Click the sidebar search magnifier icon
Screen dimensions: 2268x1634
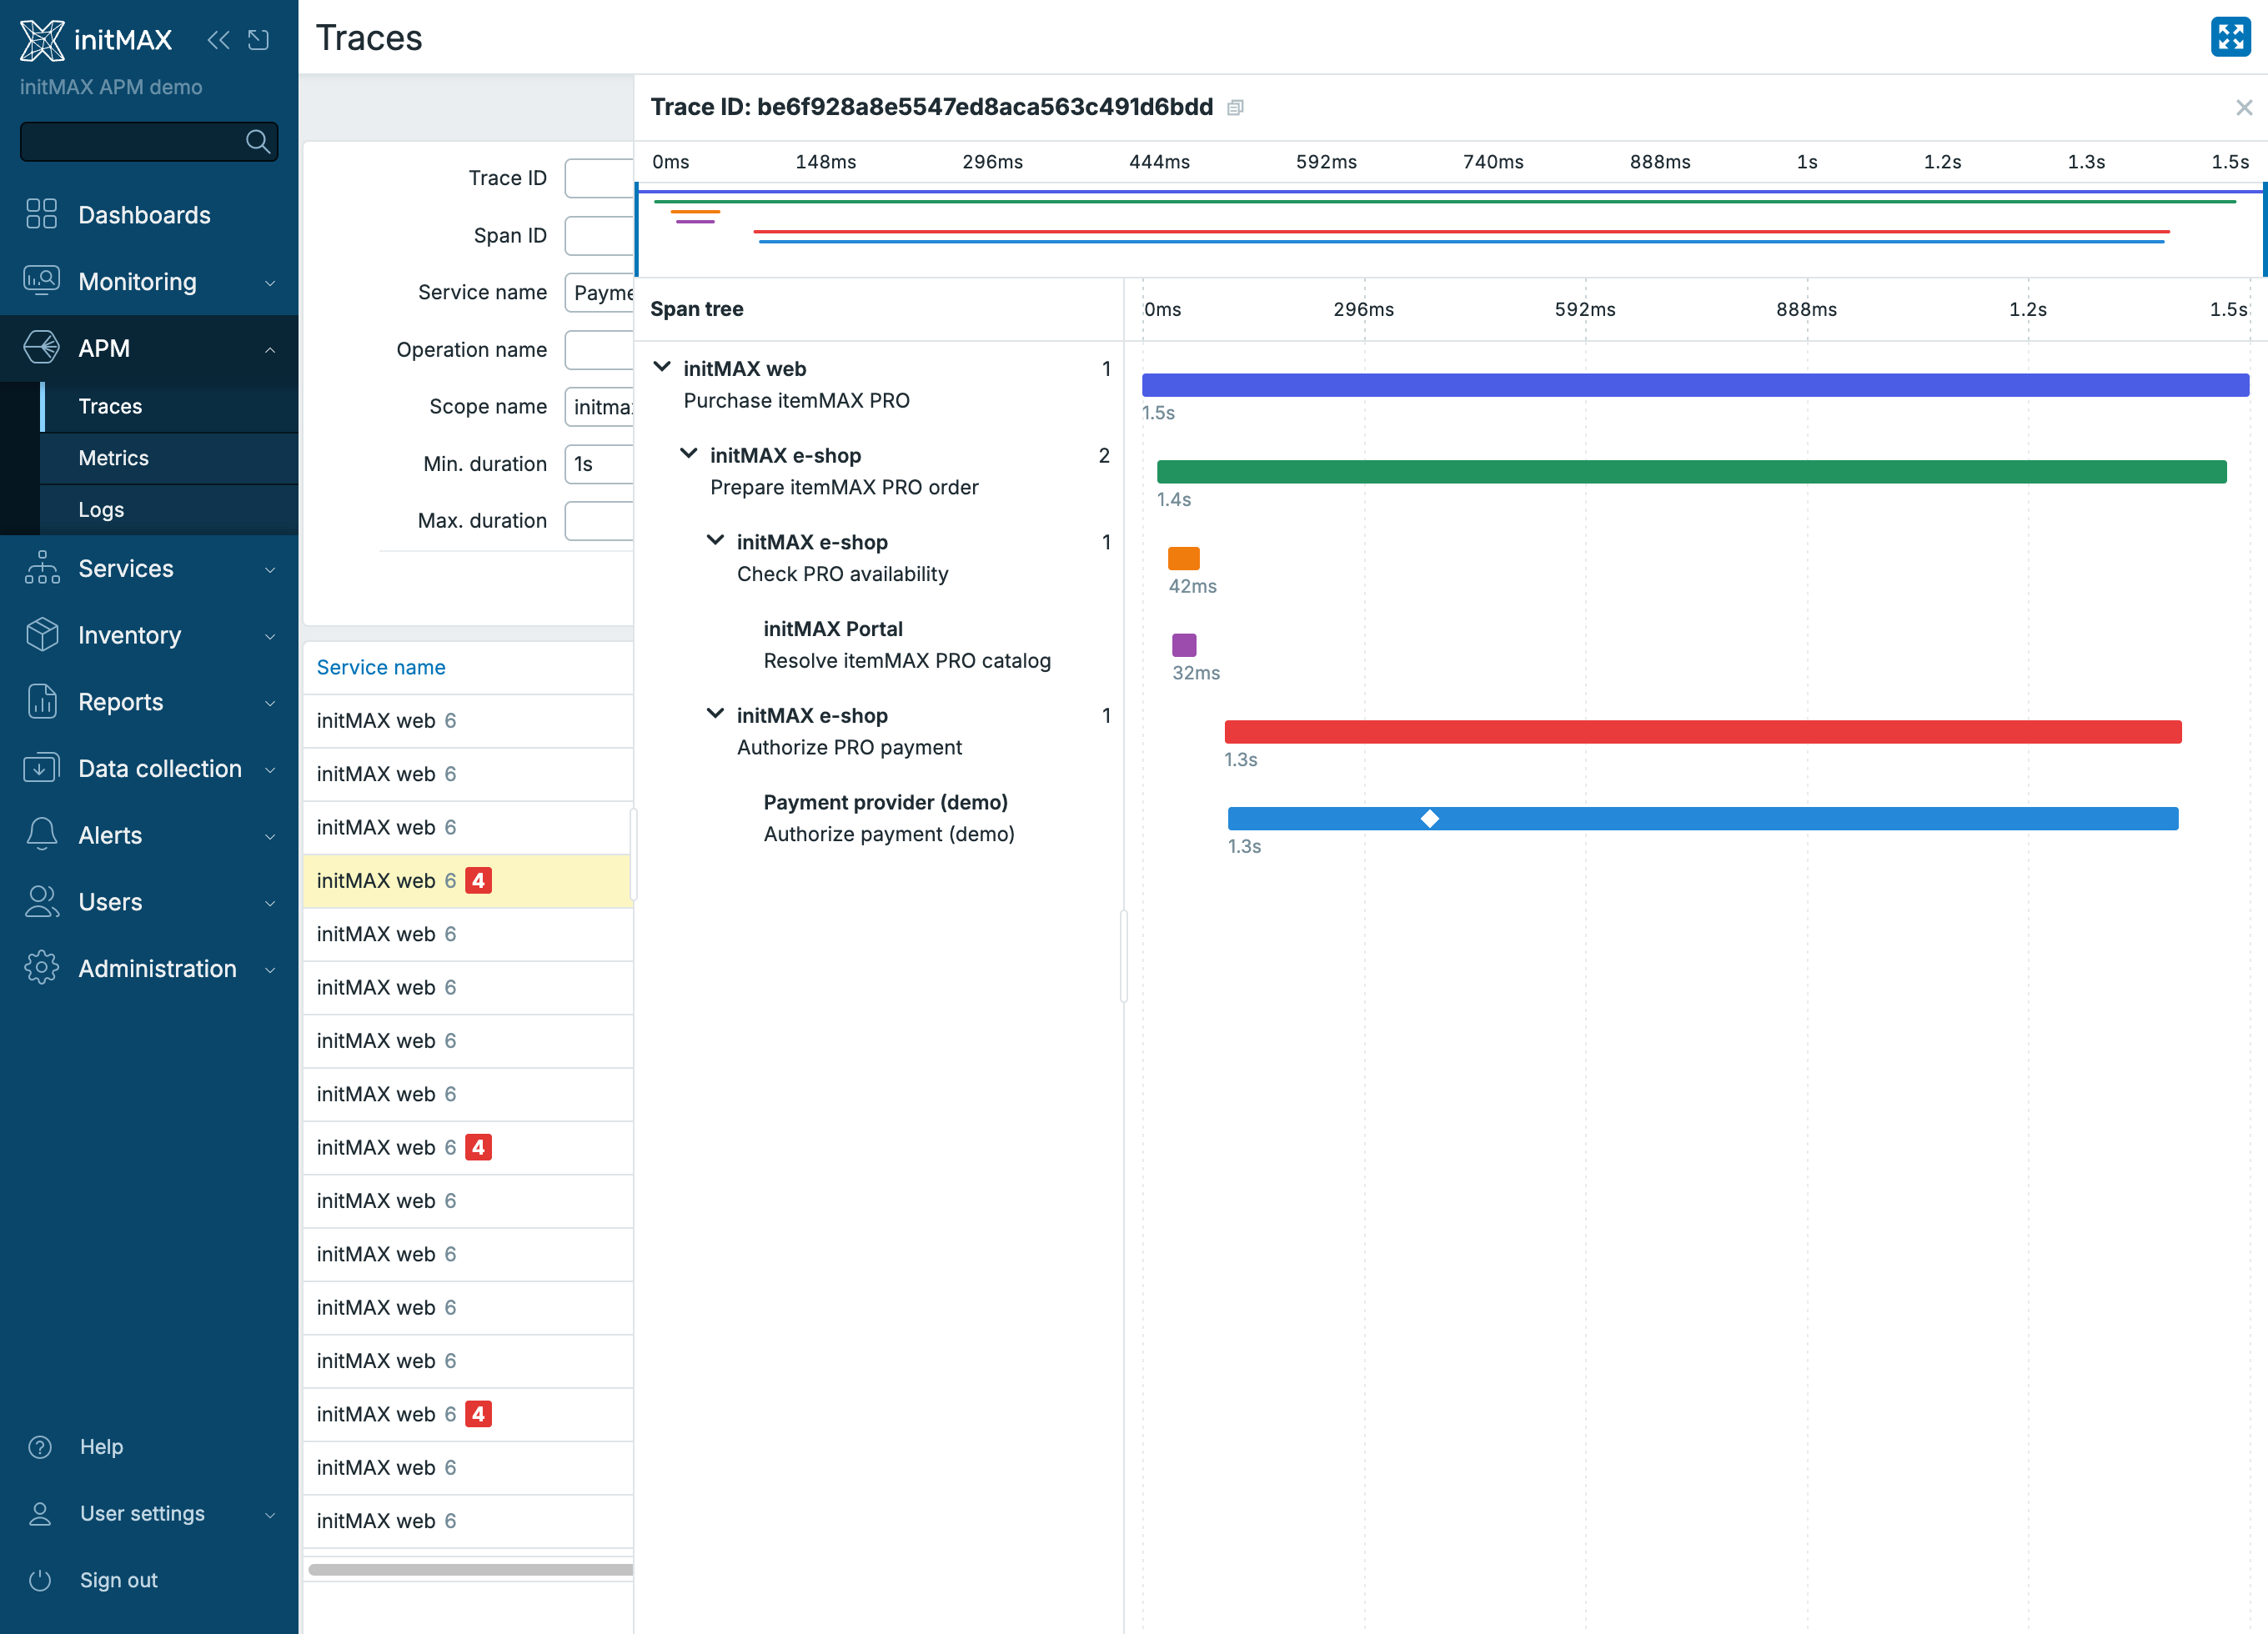(x=258, y=141)
